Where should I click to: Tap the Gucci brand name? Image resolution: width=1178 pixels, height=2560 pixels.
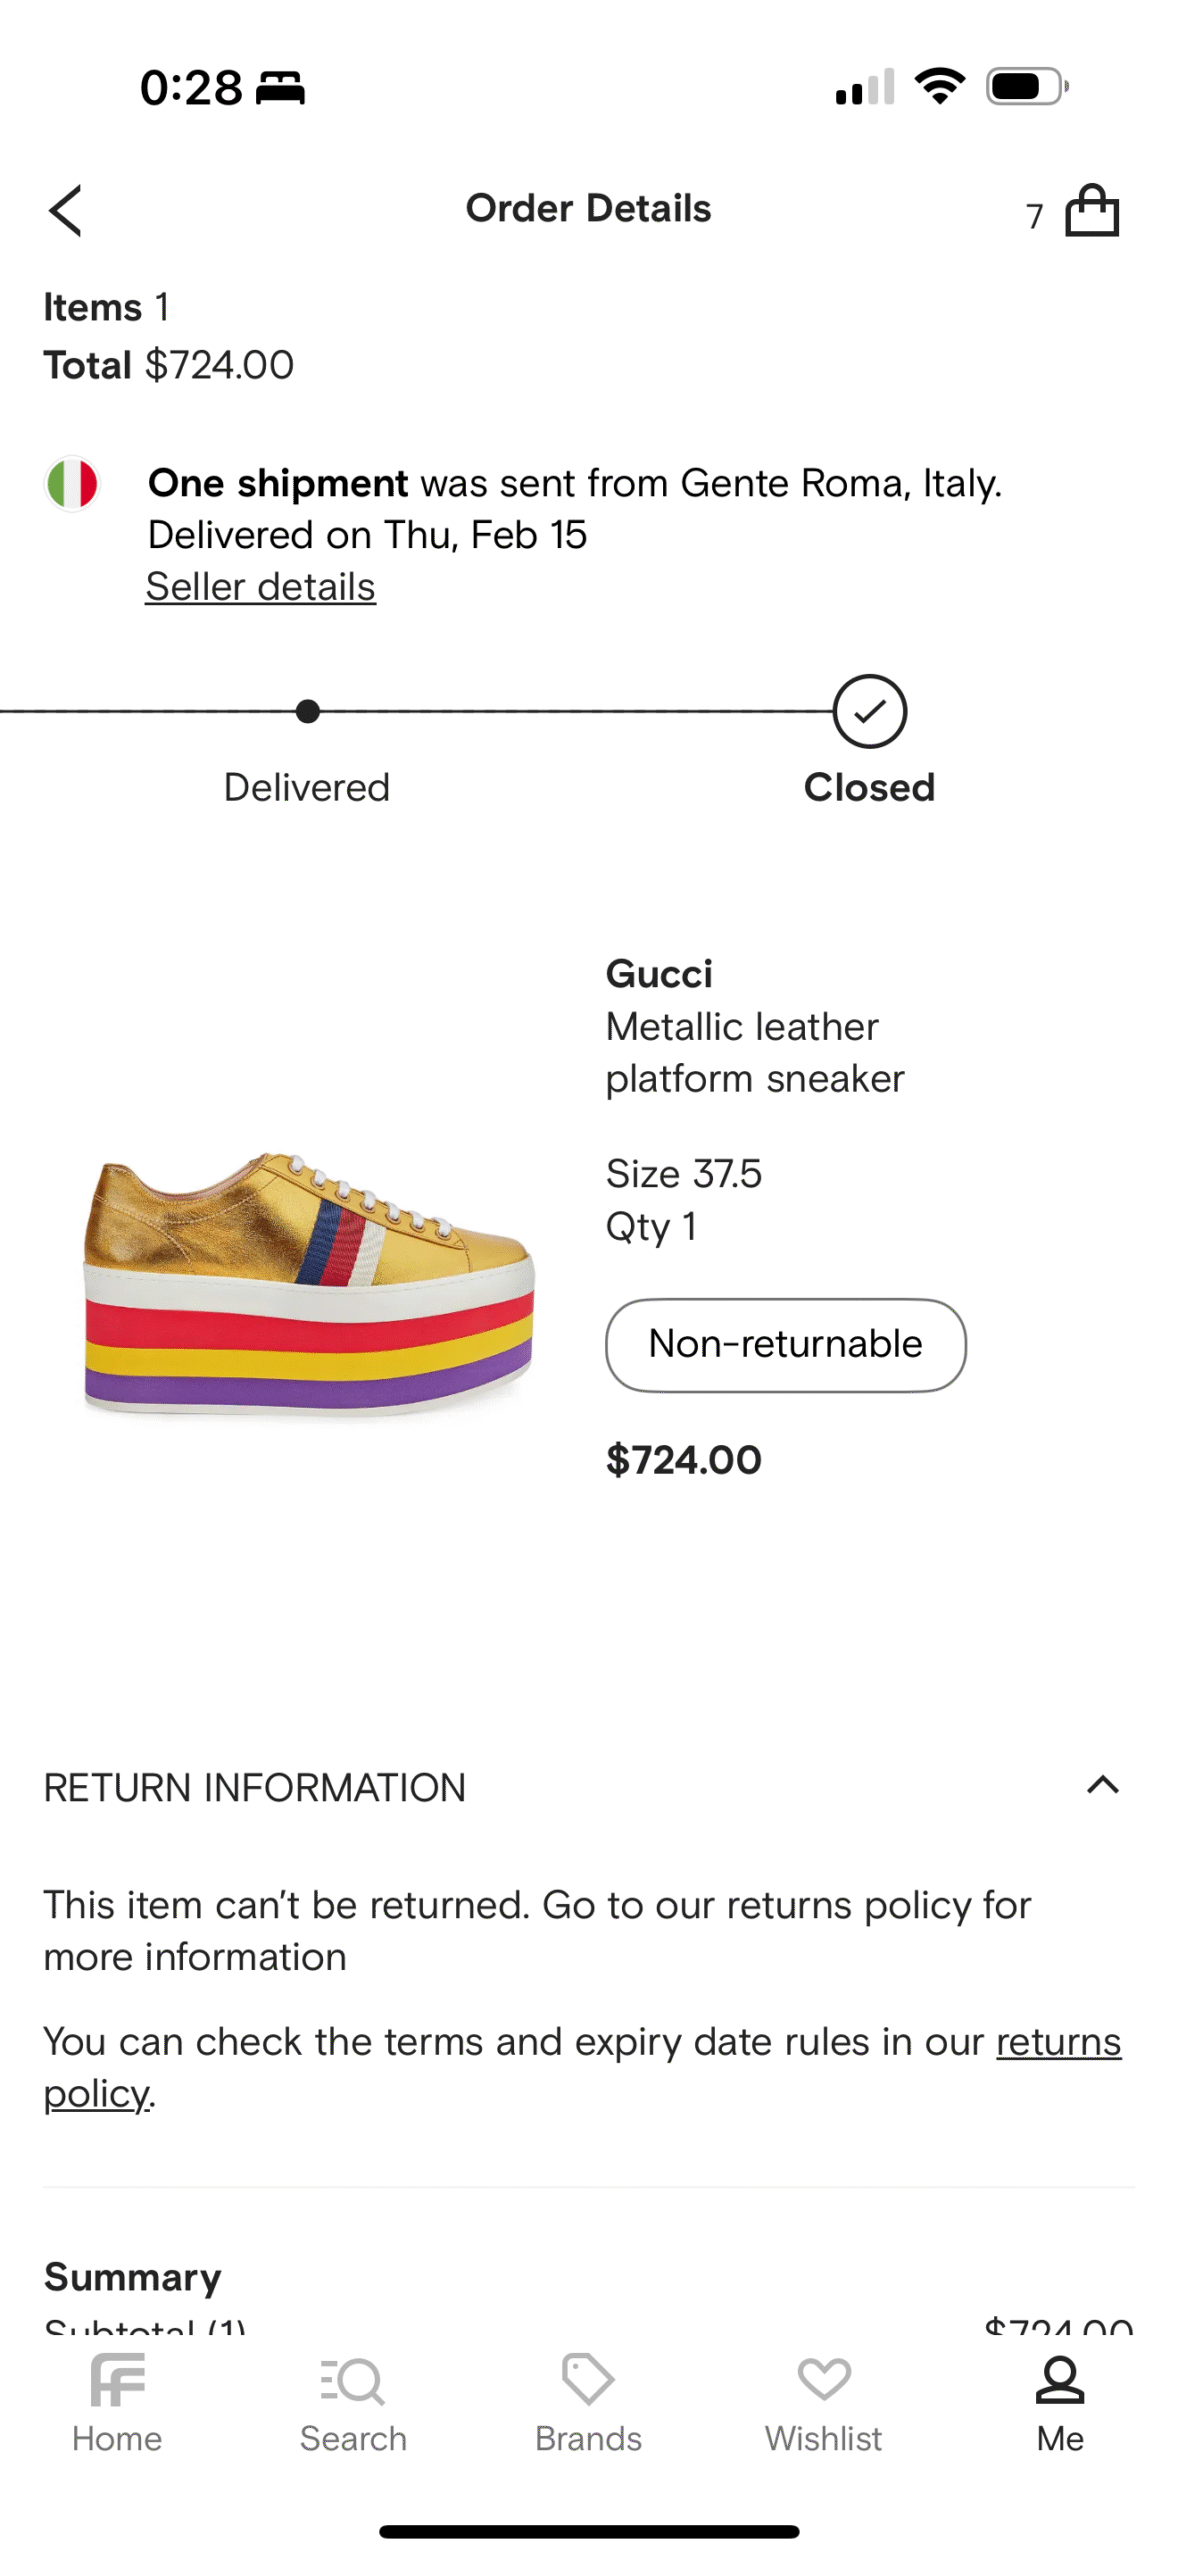pyautogui.click(x=659, y=973)
